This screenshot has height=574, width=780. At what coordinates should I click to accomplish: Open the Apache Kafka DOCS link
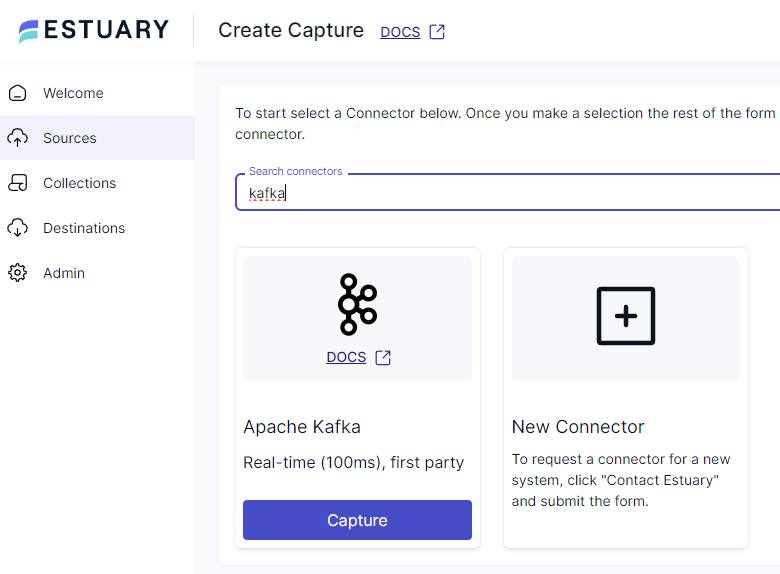(346, 358)
